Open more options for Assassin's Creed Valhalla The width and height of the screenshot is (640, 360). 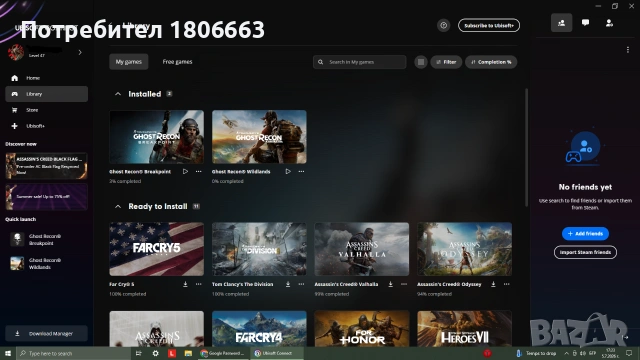(x=404, y=284)
